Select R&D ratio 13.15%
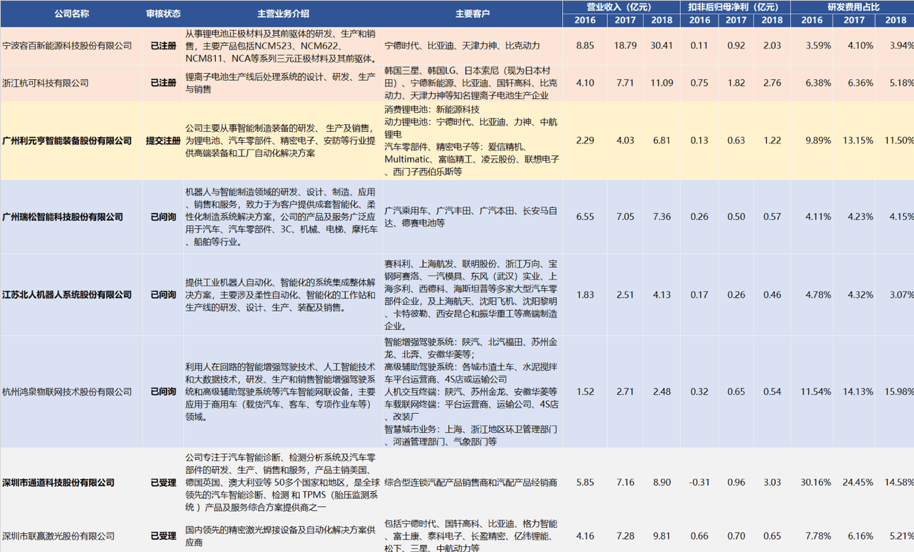 click(x=858, y=140)
